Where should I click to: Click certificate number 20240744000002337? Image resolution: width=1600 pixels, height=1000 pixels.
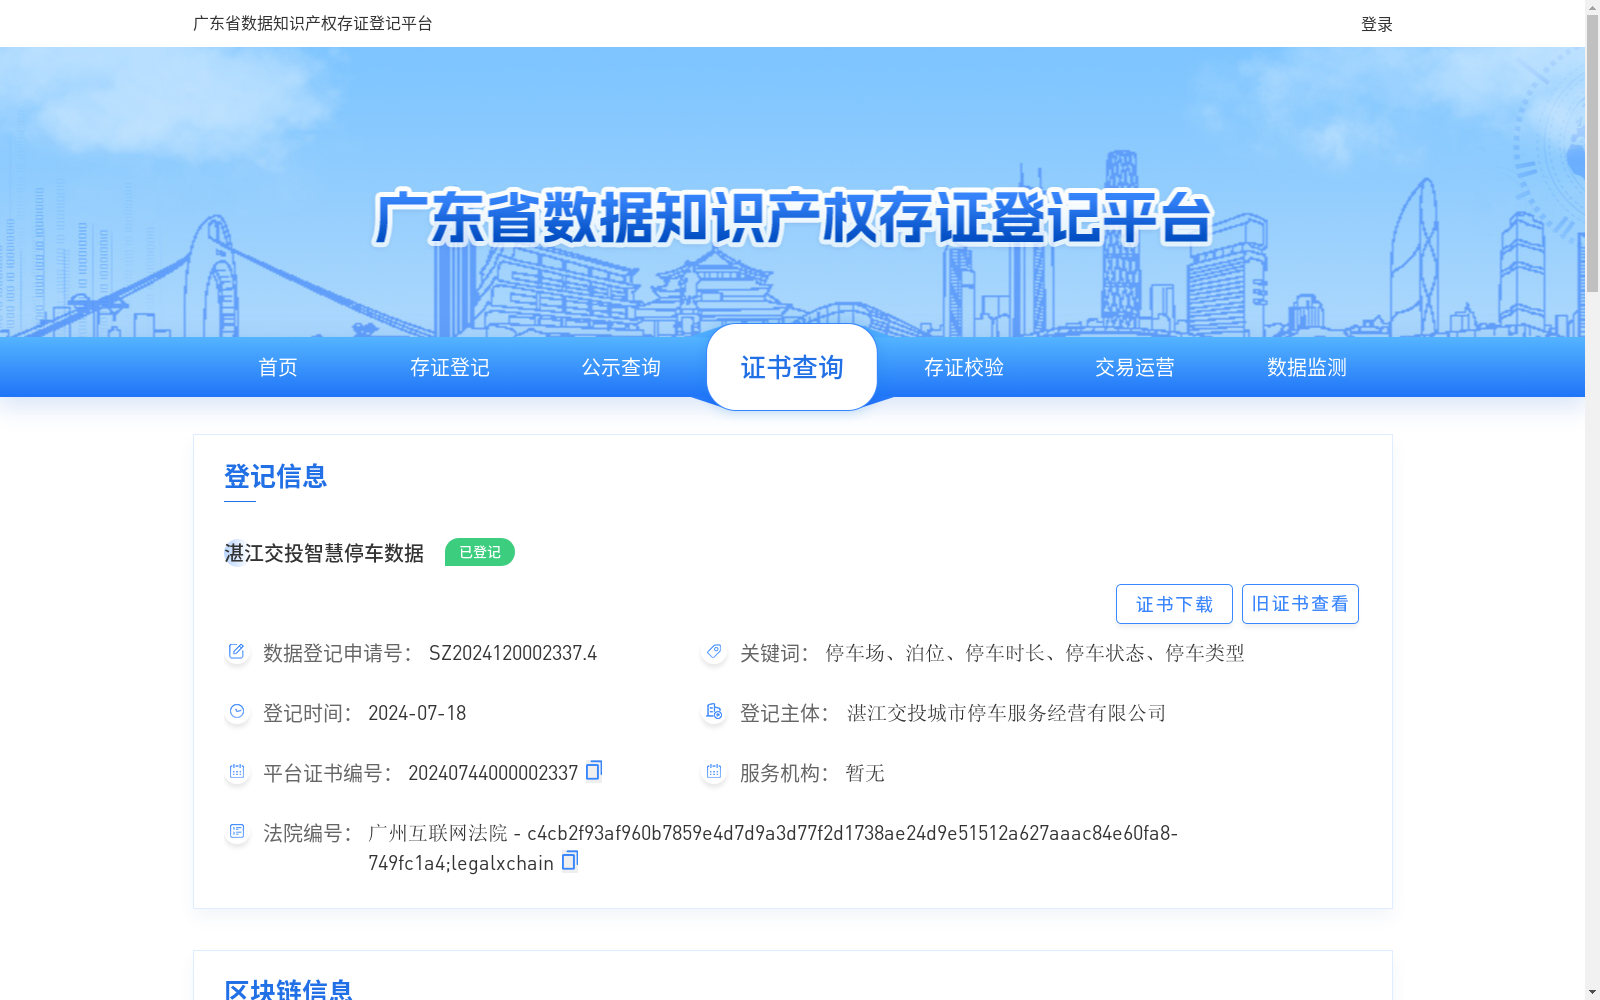point(493,773)
